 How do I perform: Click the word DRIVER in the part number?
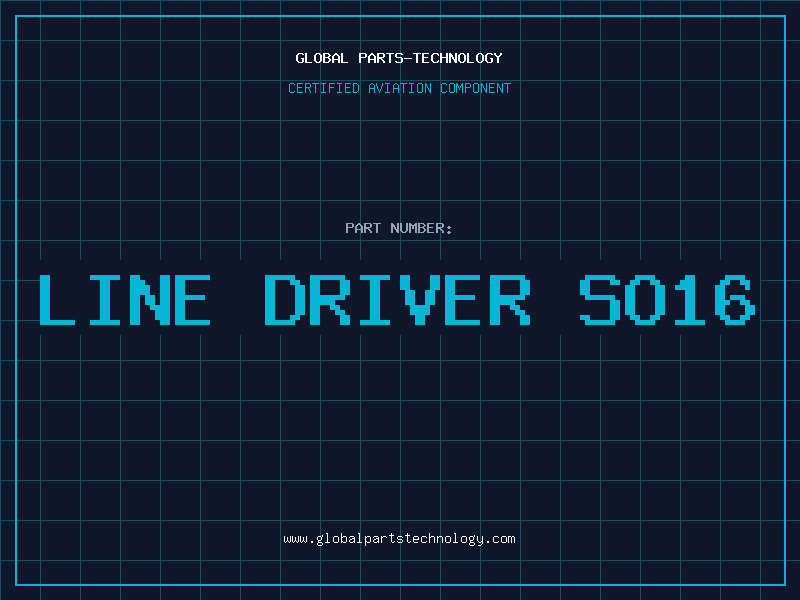(397, 299)
